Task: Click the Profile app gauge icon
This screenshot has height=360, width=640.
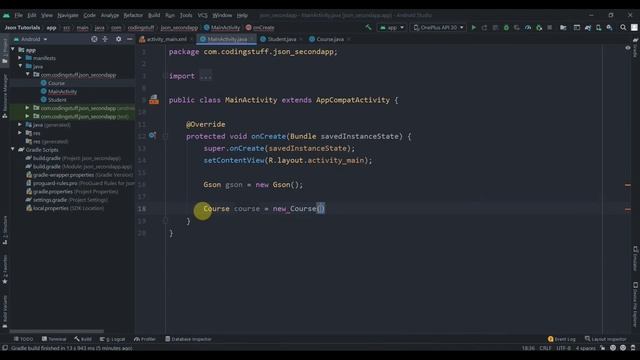Action: click(528, 27)
